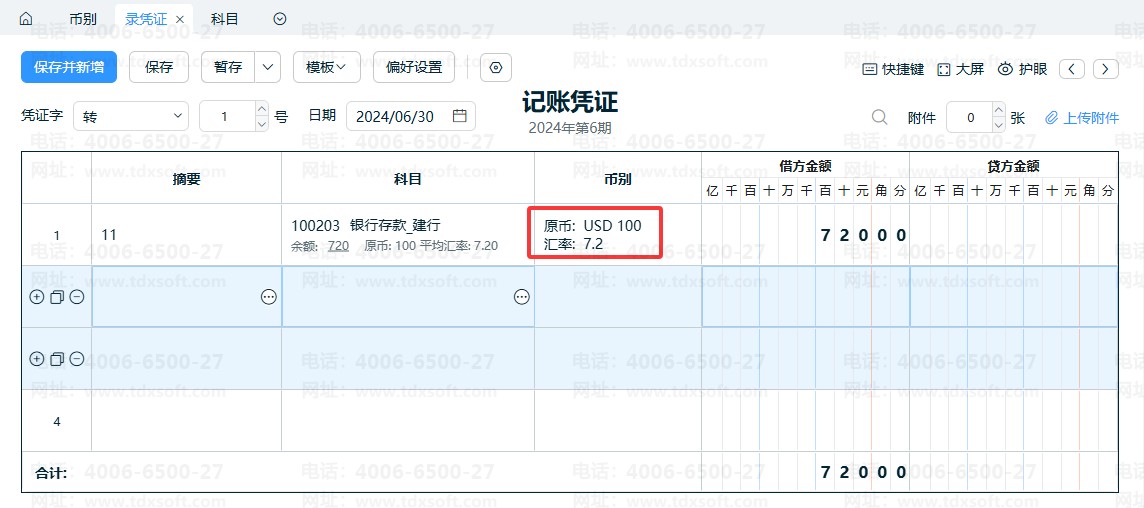
Task: Copy the second voucher row via copy icon
Action: 57,297
